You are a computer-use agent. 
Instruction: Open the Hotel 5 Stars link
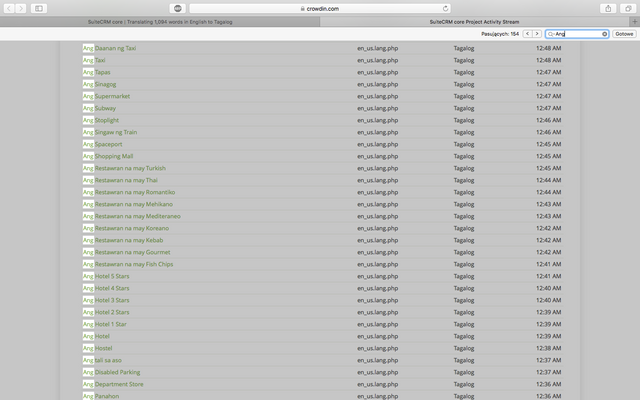coord(106,276)
